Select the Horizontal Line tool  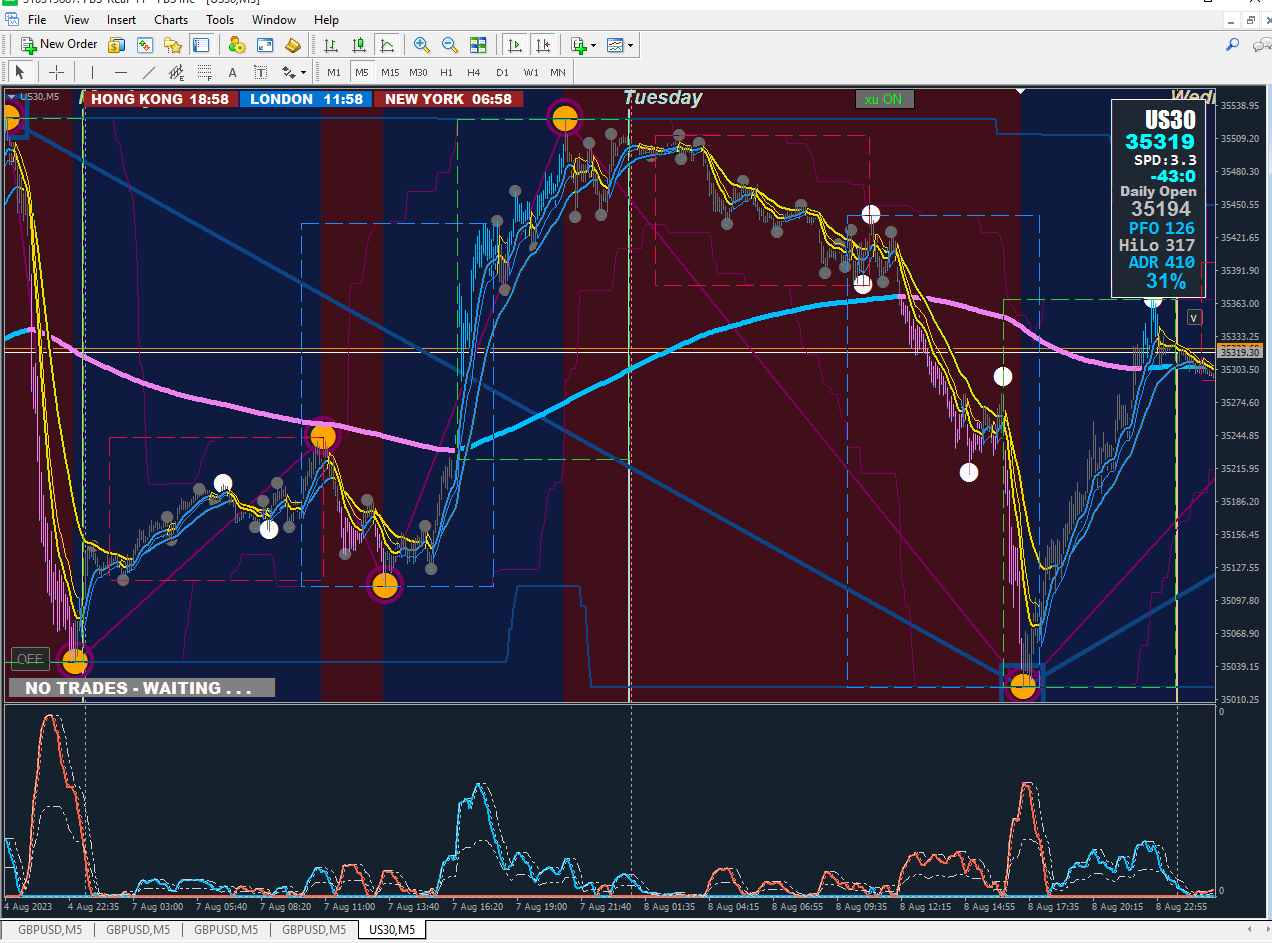(x=121, y=72)
